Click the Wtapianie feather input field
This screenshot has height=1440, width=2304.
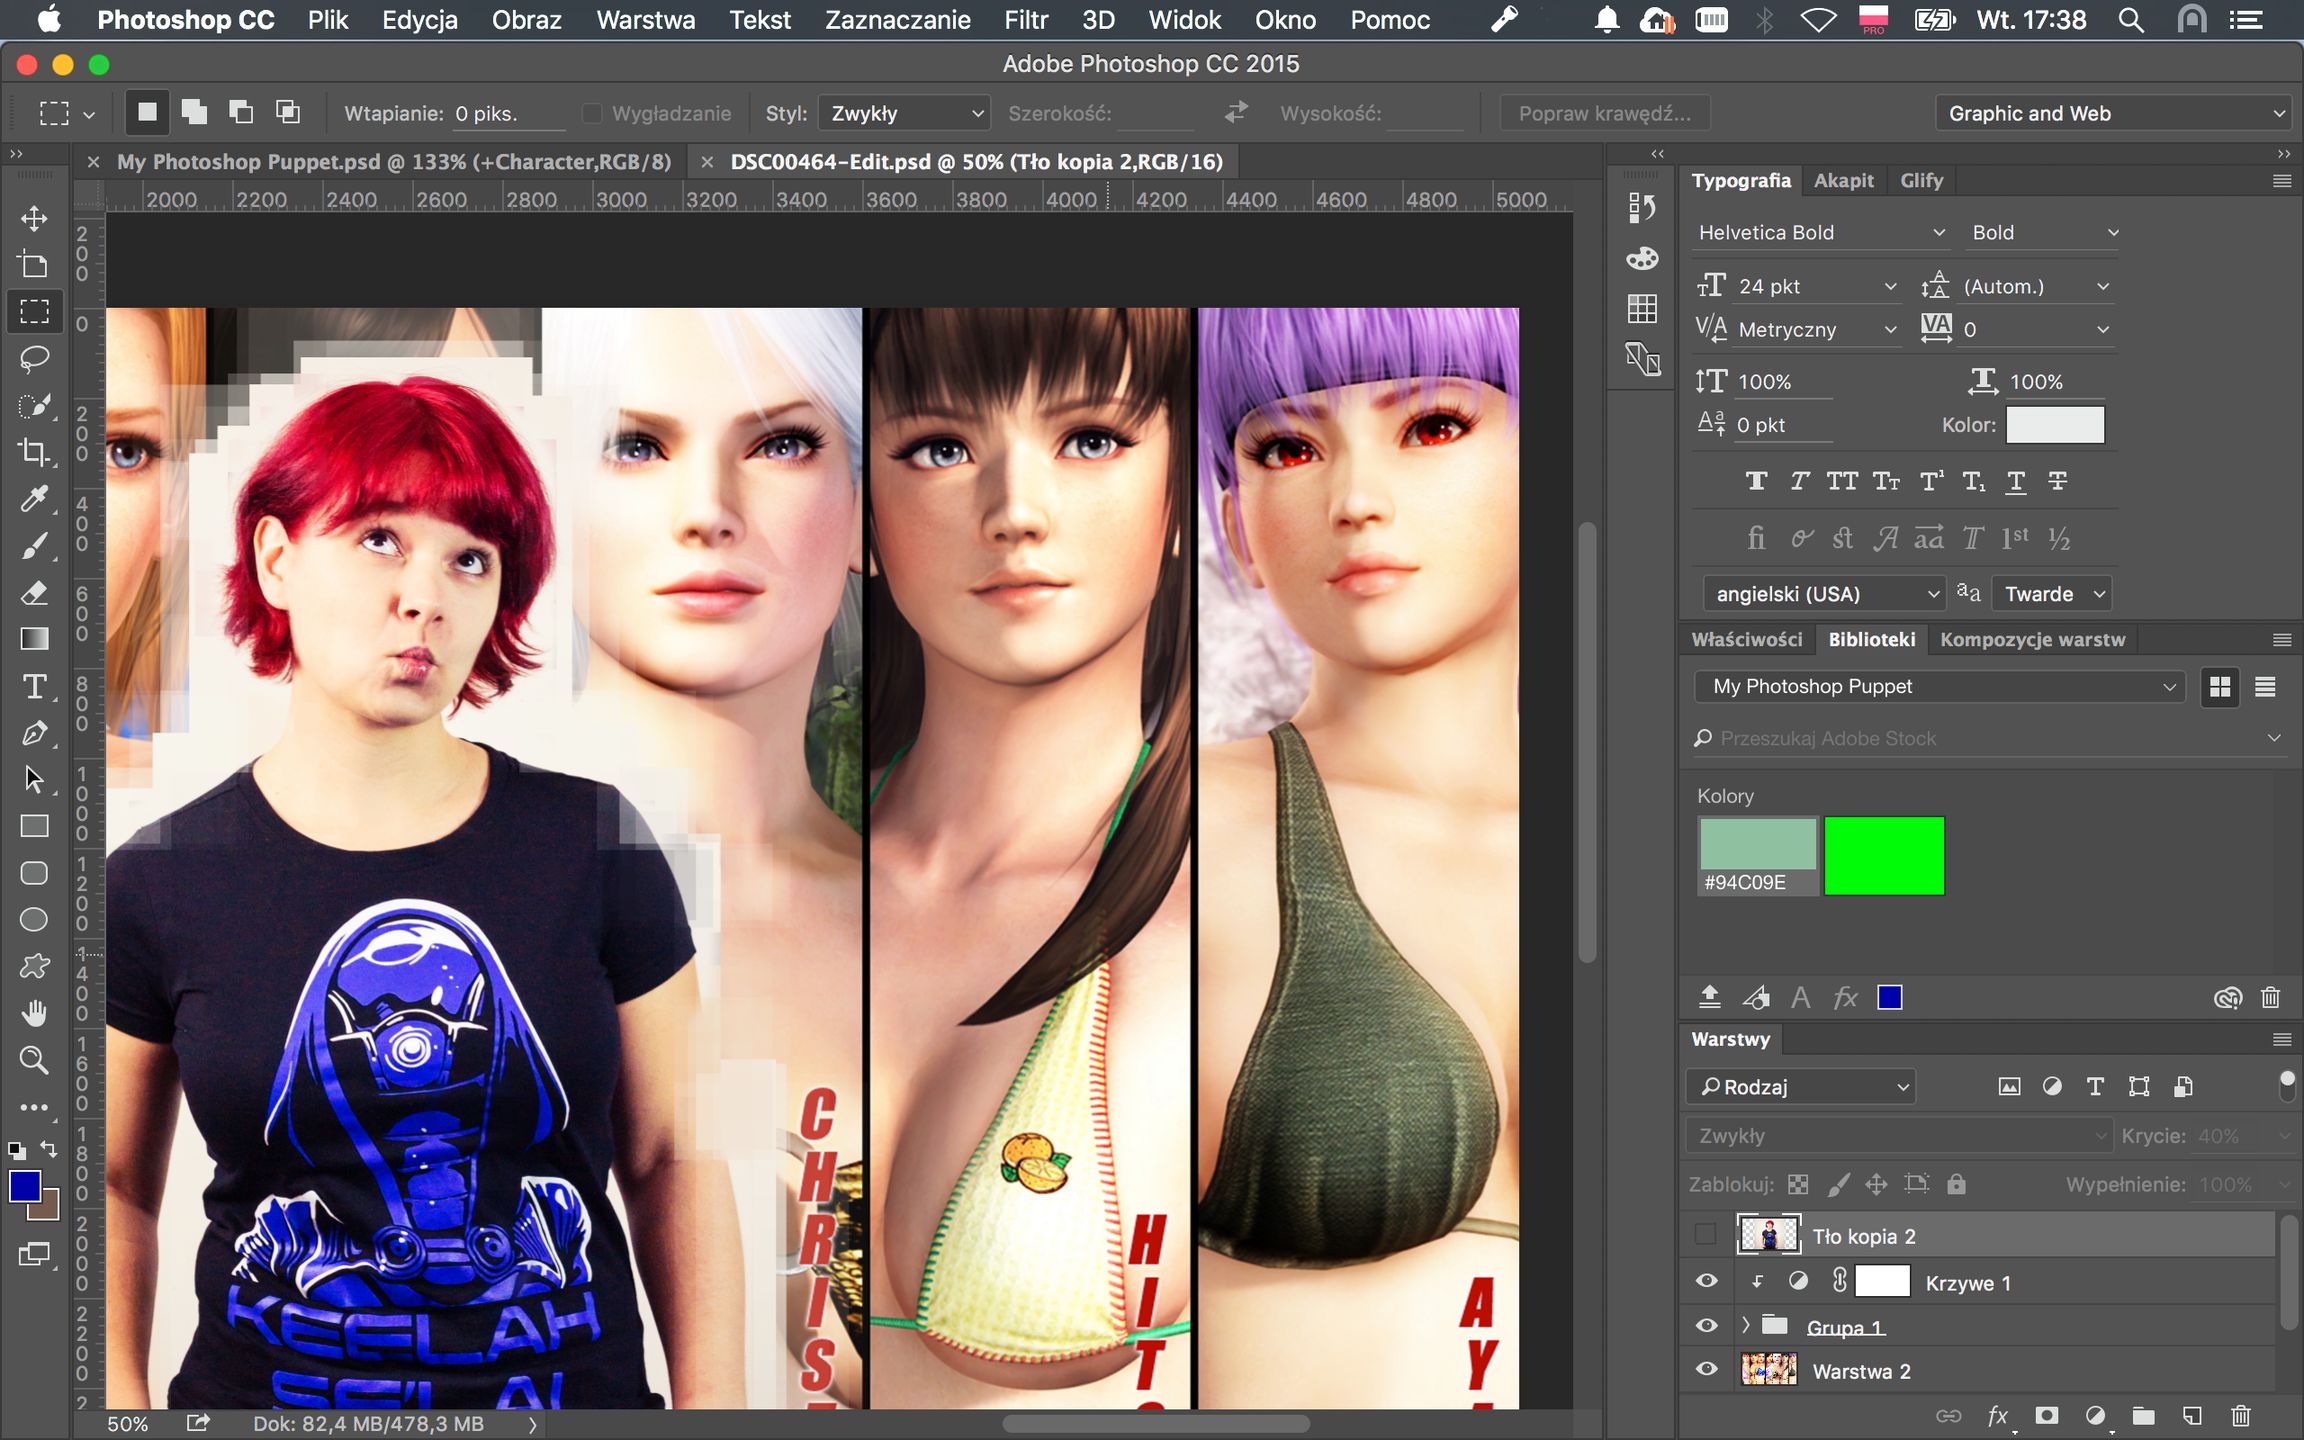coord(505,113)
